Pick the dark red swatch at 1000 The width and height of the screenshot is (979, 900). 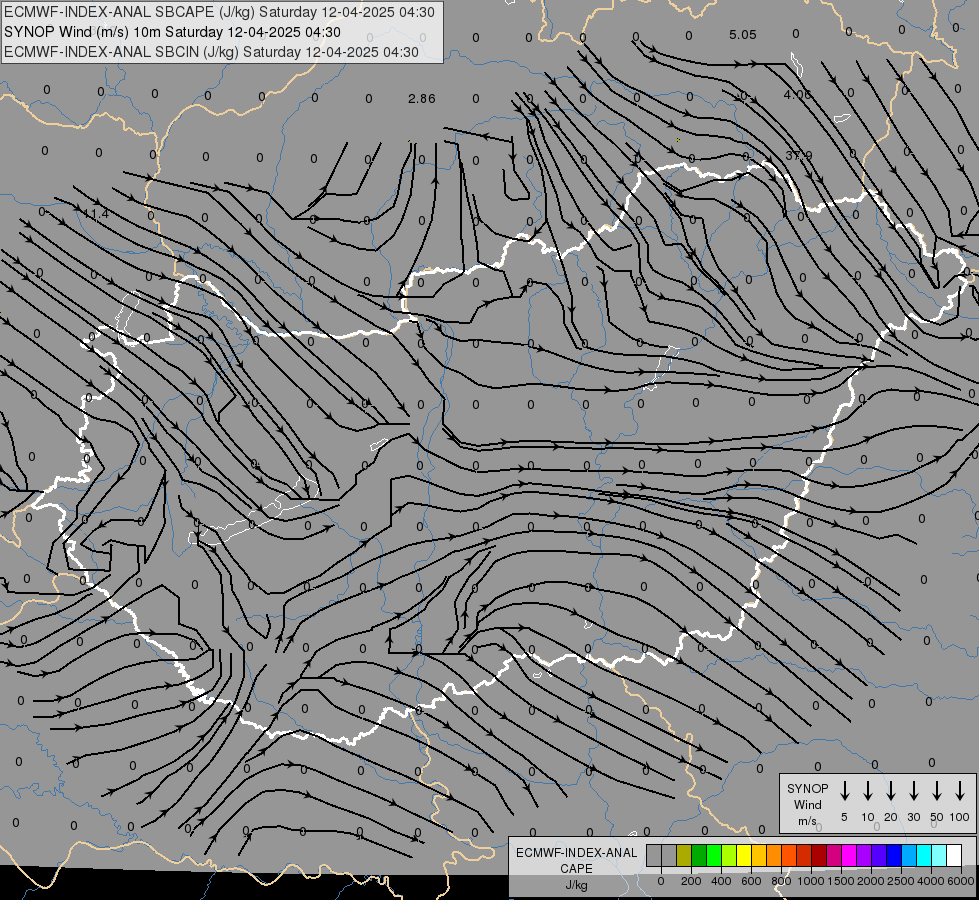(819, 855)
